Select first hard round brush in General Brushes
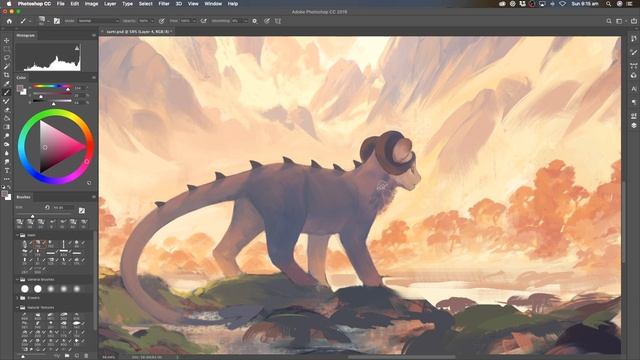Screen dimensions: 640x360 (x=25, y=289)
